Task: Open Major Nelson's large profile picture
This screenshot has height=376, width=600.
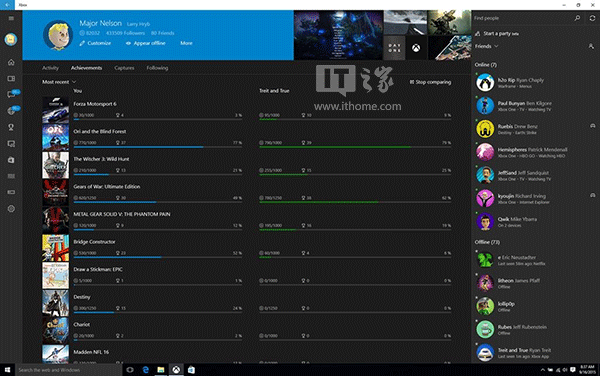Action: pos(58,35)
